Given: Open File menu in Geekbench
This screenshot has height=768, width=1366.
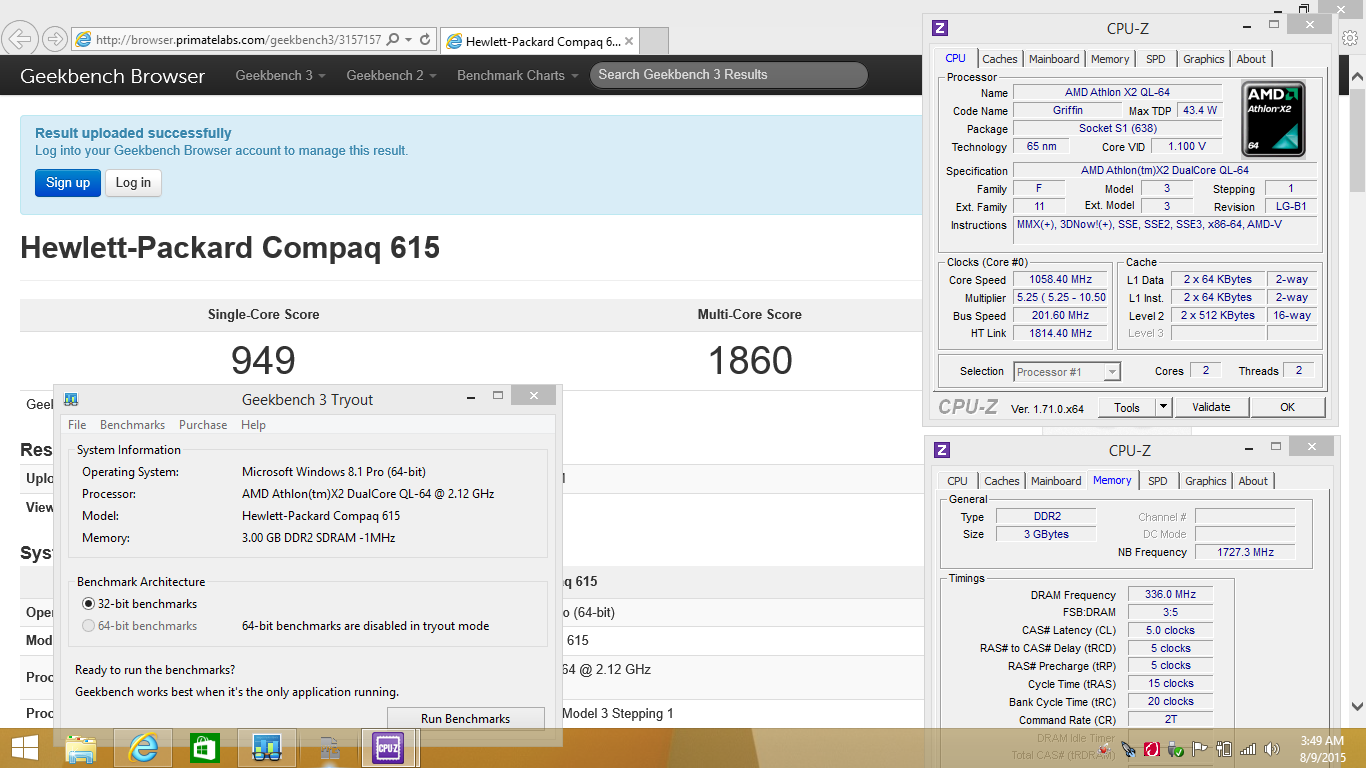Looking at the screenshot, I should pyautogui.click(x=77, y=425).
